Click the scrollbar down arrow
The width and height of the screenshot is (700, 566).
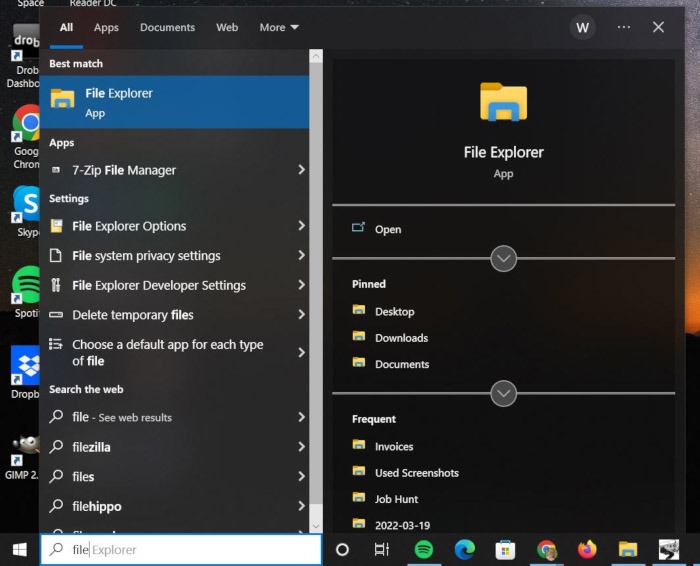coord(316,526)
